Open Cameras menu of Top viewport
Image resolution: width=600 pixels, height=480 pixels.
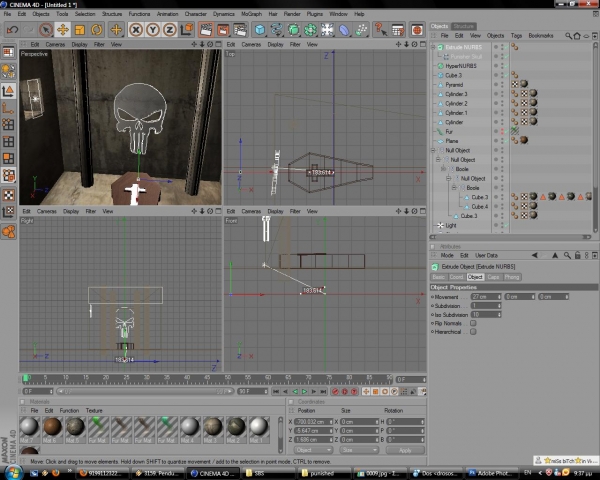click(251, 44)
